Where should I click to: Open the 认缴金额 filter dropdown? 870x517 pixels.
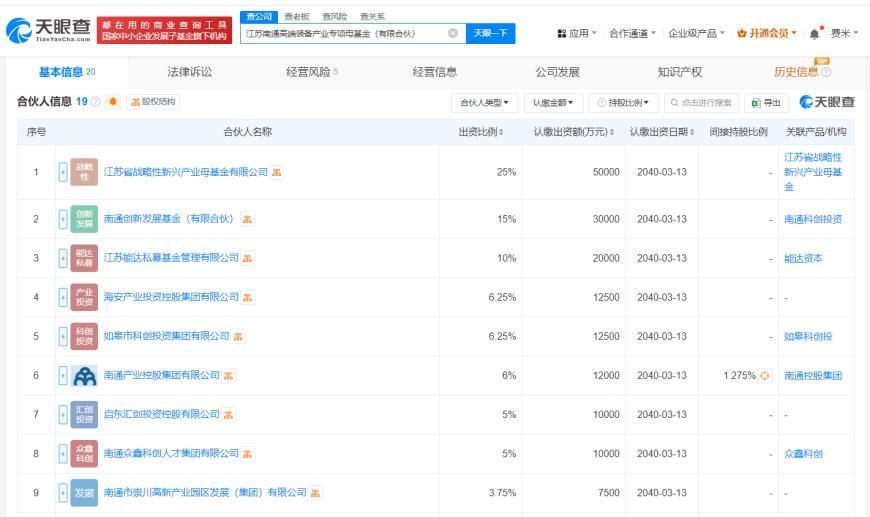[551, 103]
